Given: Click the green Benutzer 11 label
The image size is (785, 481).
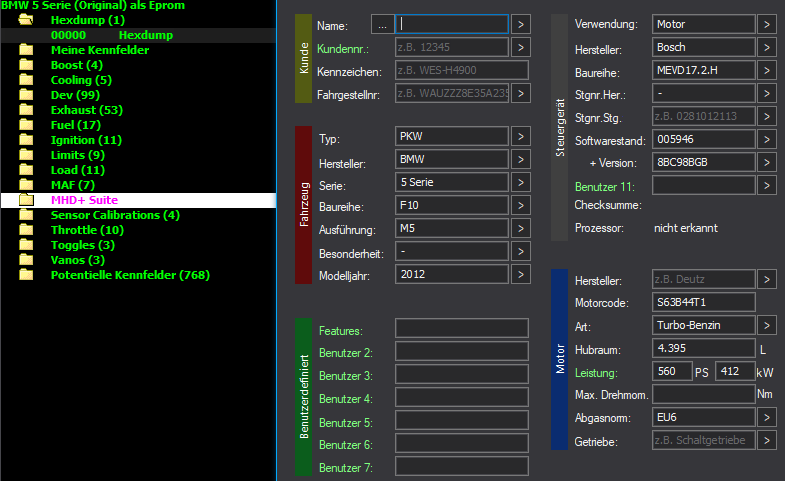Looking at the screenshot, I should (x=604, y=187).
